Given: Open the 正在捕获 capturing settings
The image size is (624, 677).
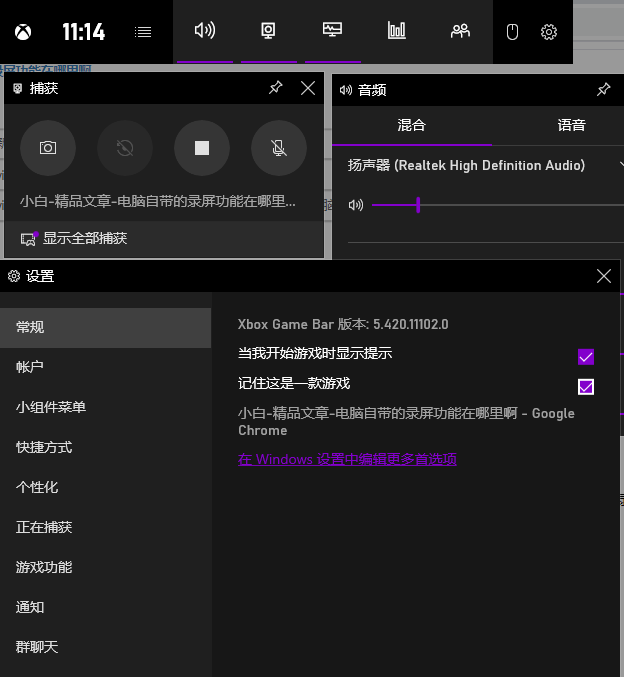Looking at the screenshot, I should click(105, 527).
